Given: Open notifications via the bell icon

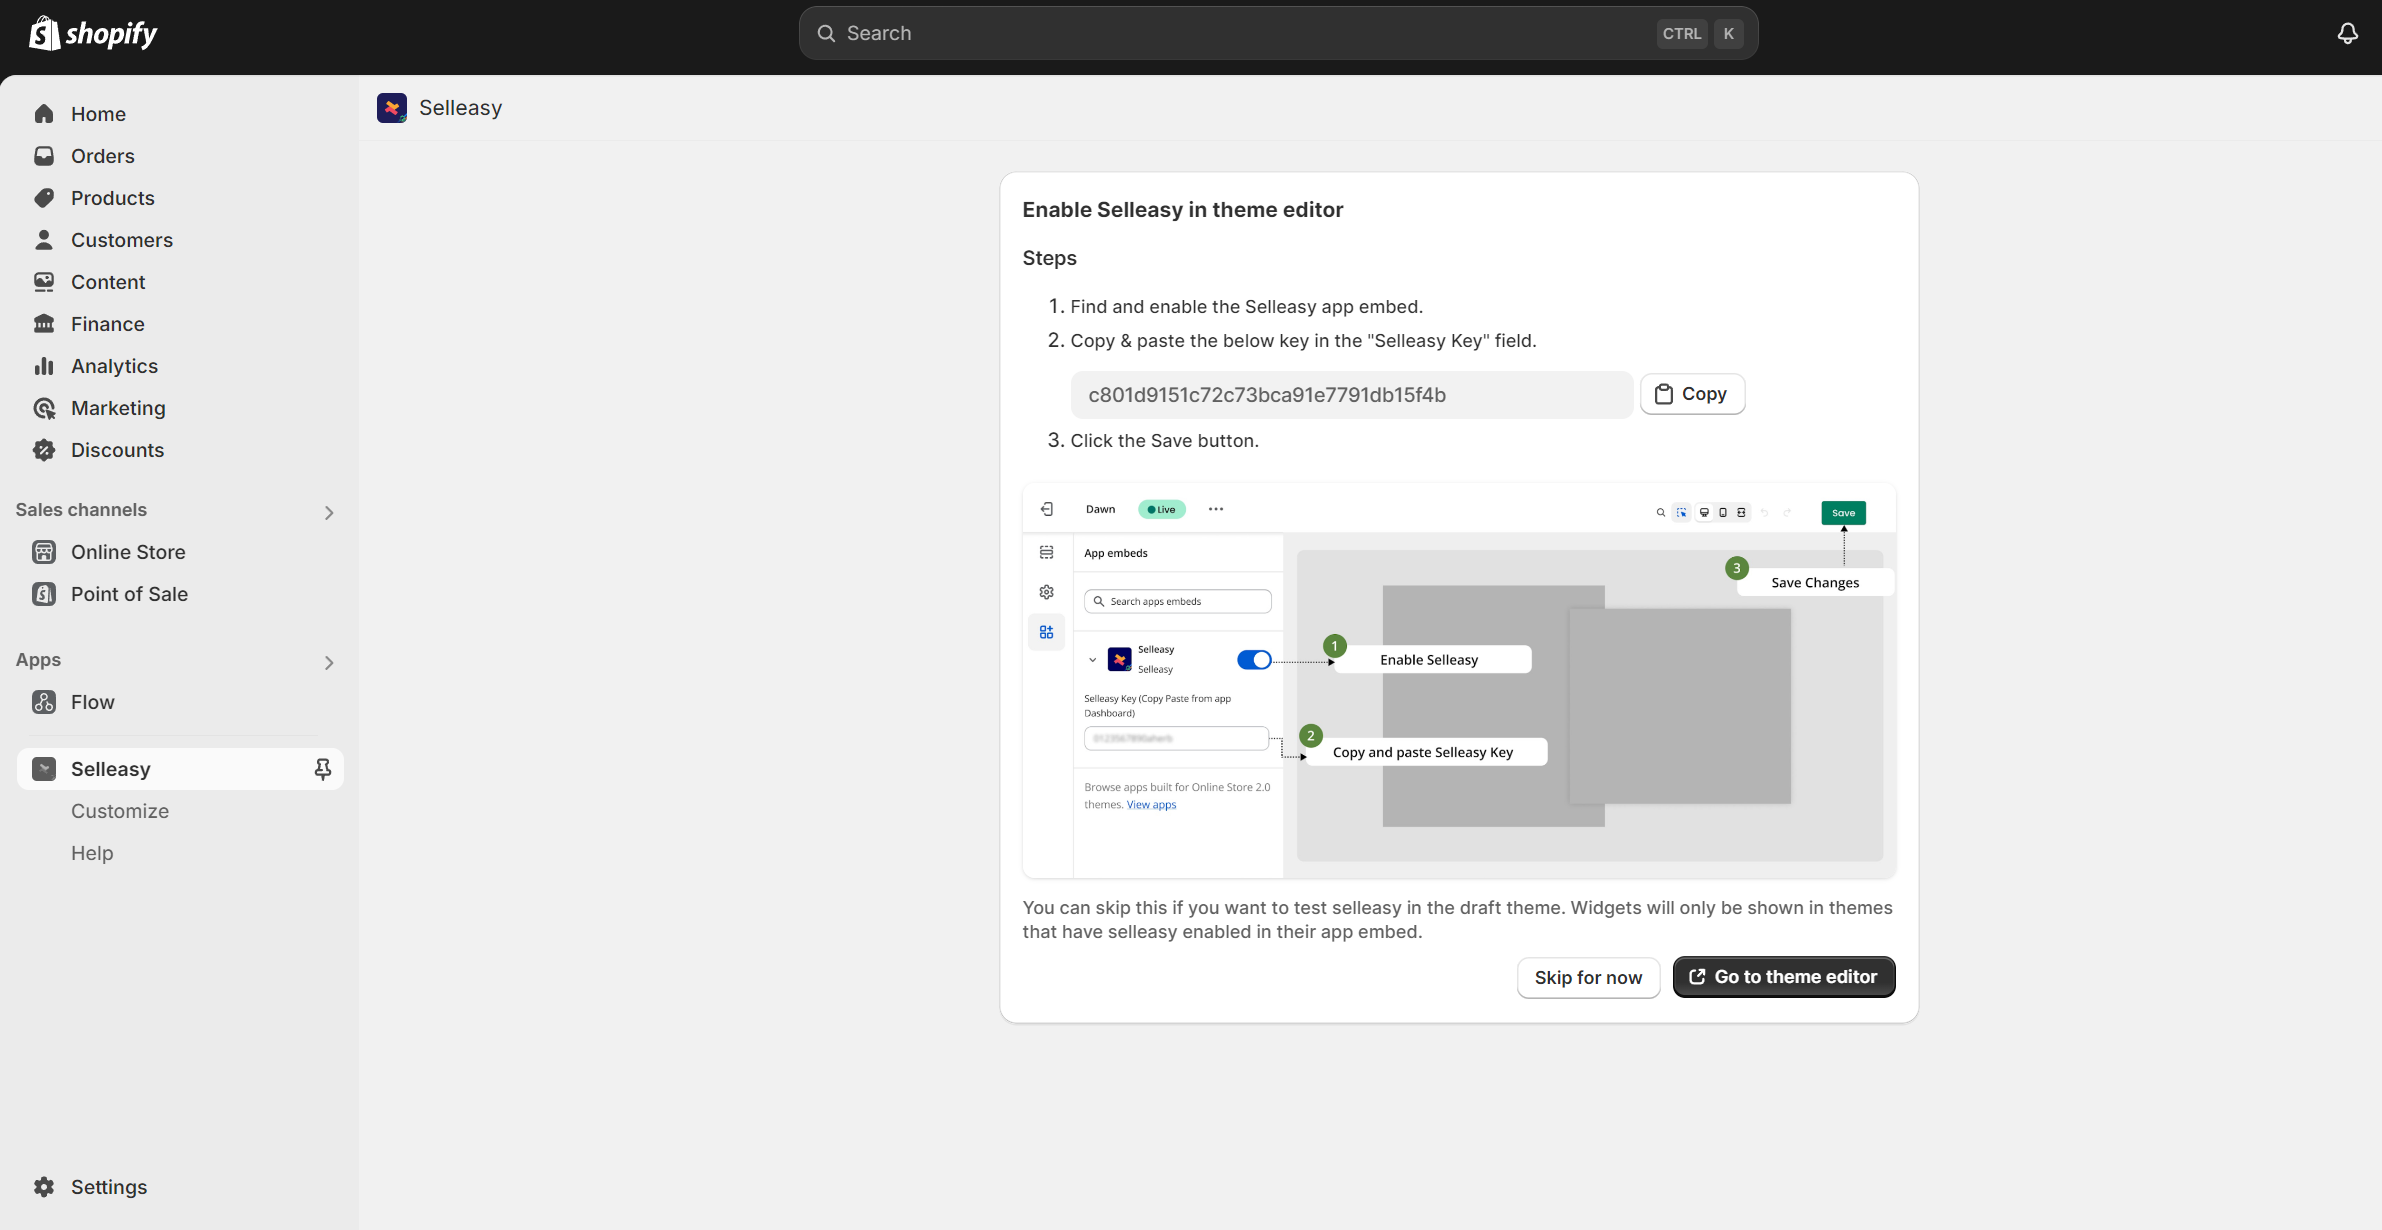Looking at the screenshot, I should 2347,33.
